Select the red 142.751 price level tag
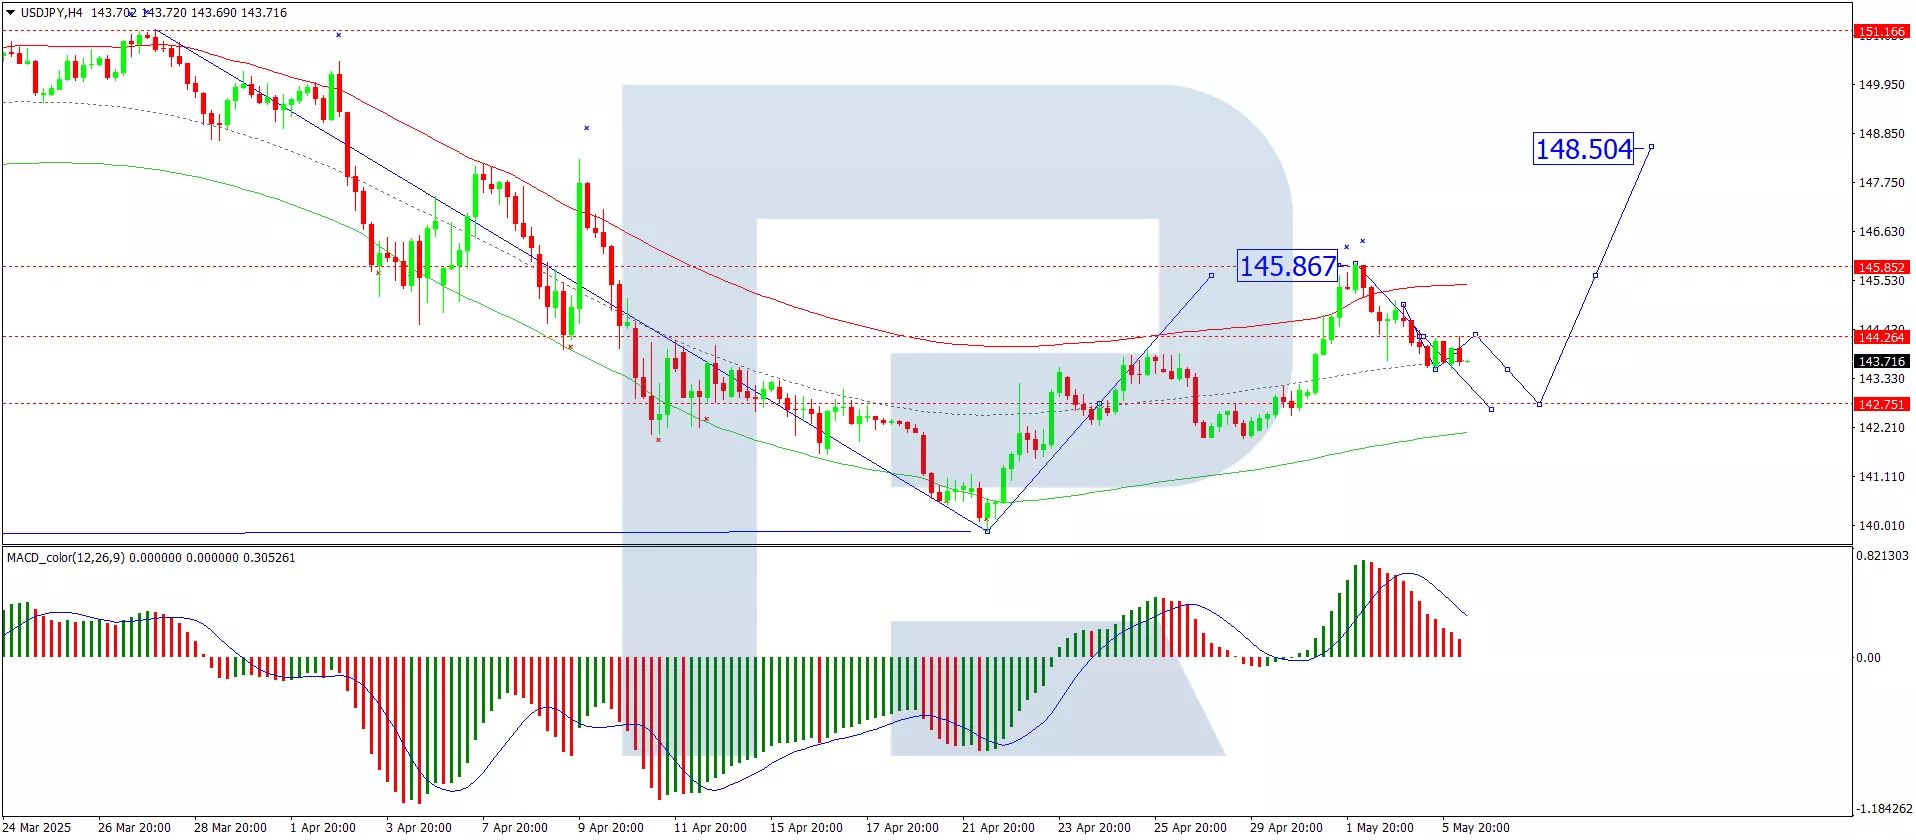Screen dimensions: 1916x840 coord(1880,404)
